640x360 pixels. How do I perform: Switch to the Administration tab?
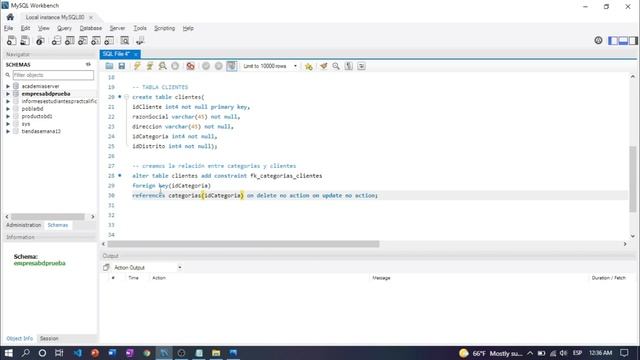[23, 225]
